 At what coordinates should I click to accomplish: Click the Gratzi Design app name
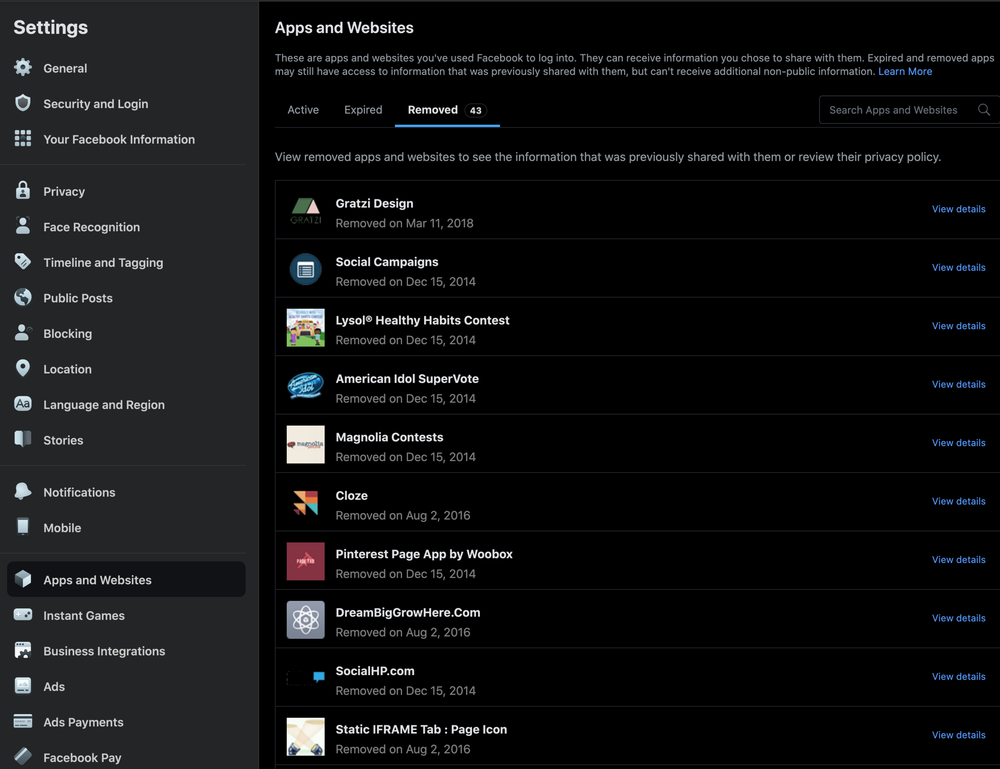374,203
